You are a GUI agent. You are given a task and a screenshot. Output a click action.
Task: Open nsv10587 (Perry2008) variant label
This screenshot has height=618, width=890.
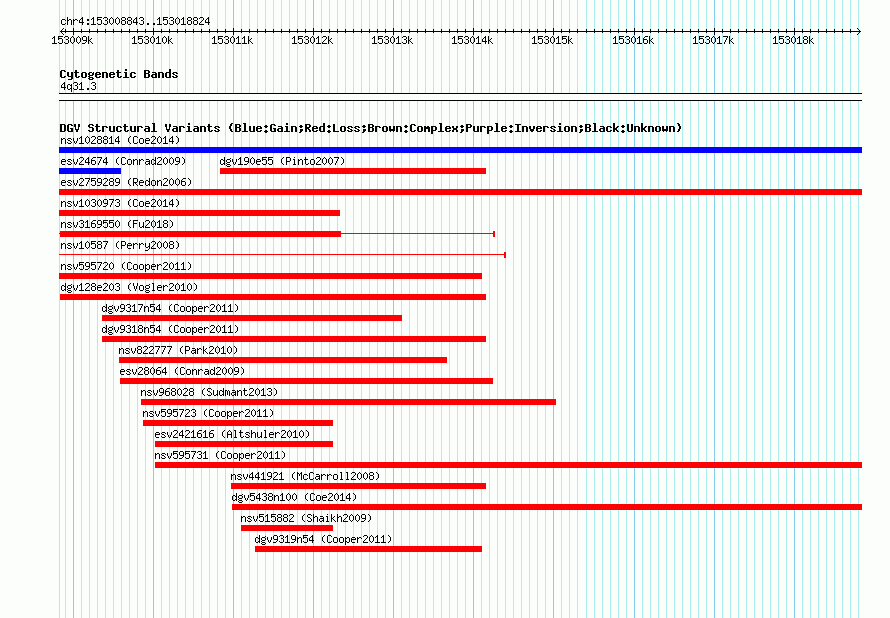click(120, 245)
